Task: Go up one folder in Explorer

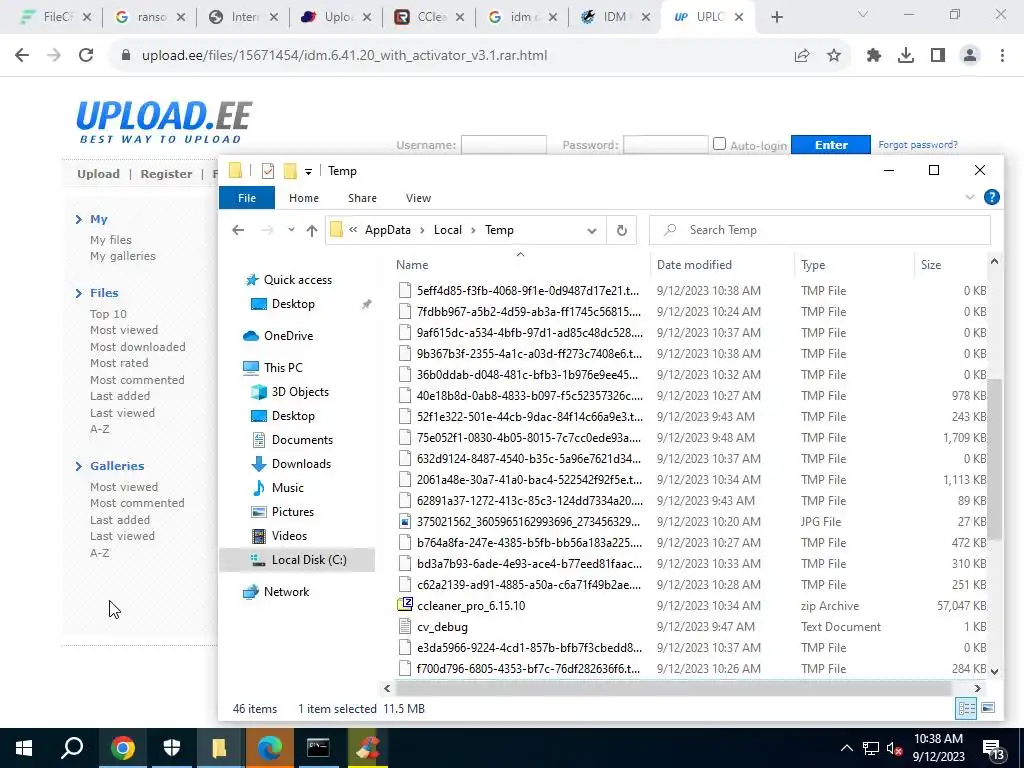Action: (312, 230)
